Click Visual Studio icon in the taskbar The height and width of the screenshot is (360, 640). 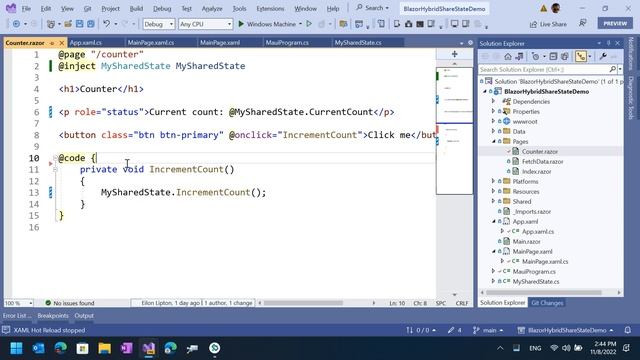(149, 348)
